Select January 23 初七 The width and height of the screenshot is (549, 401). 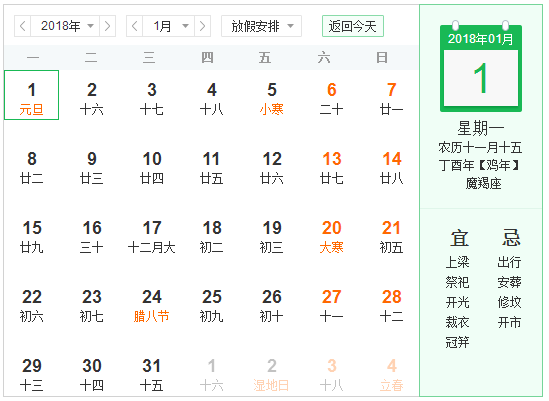pos(92,305)
